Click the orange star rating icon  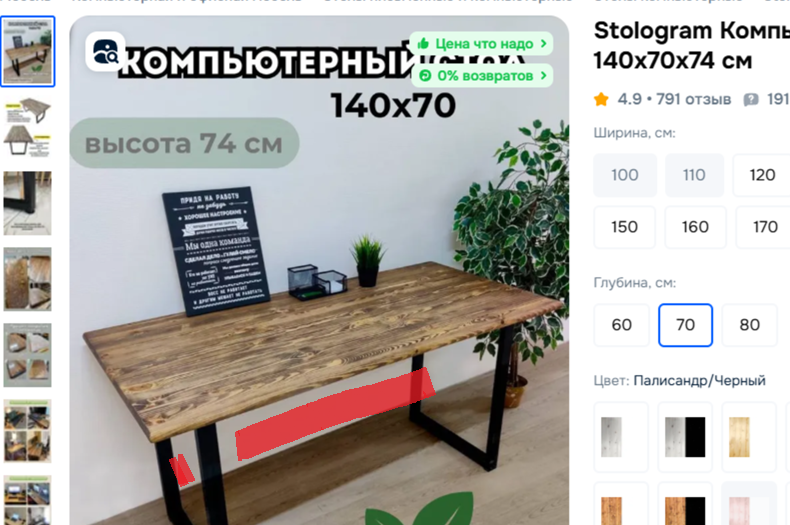click(601, 99)
